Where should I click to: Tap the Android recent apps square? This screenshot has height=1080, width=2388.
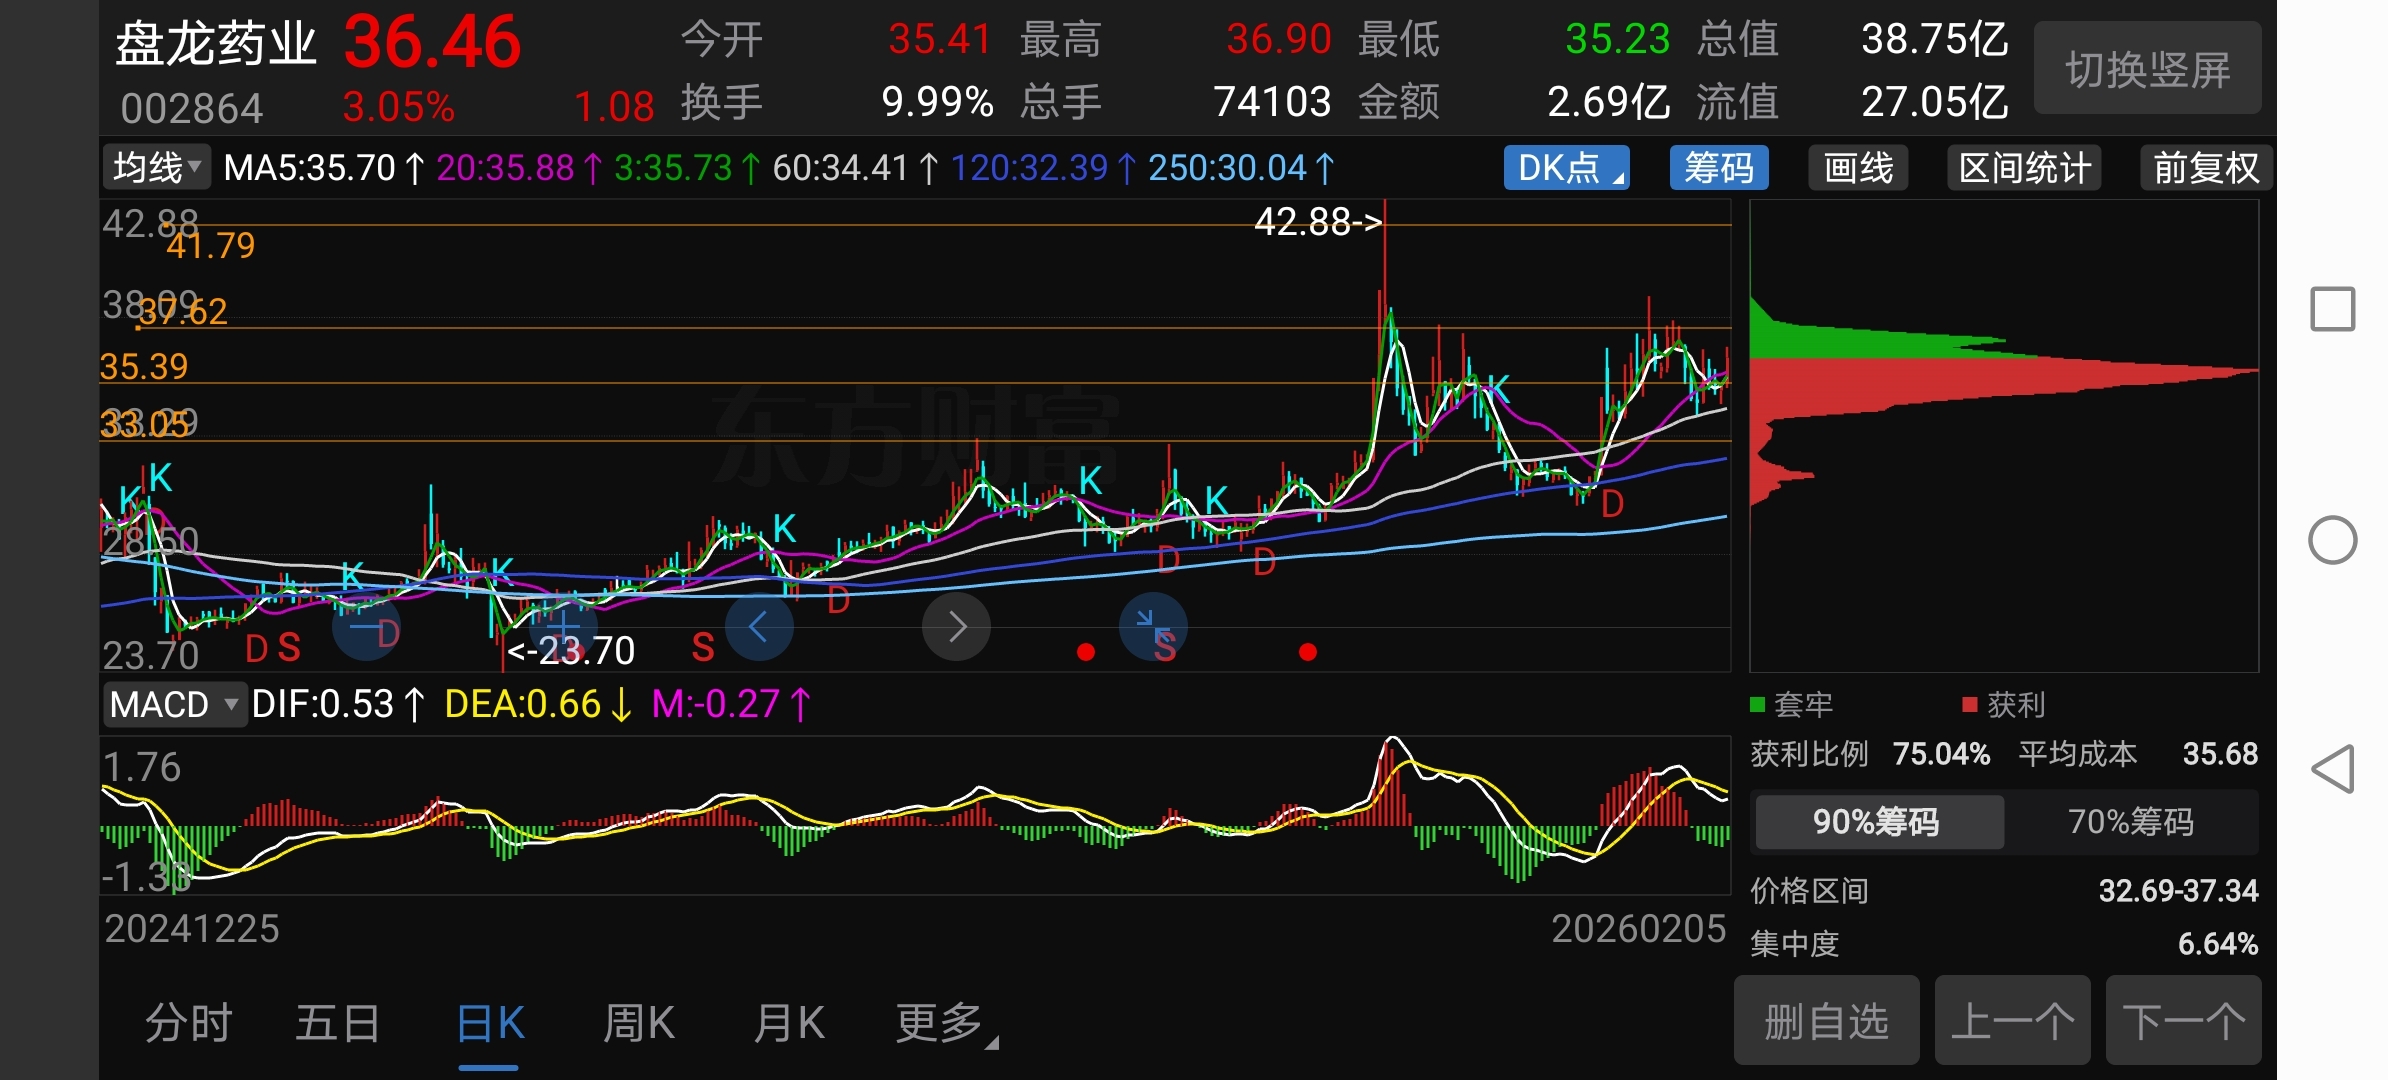(2332, 309)
